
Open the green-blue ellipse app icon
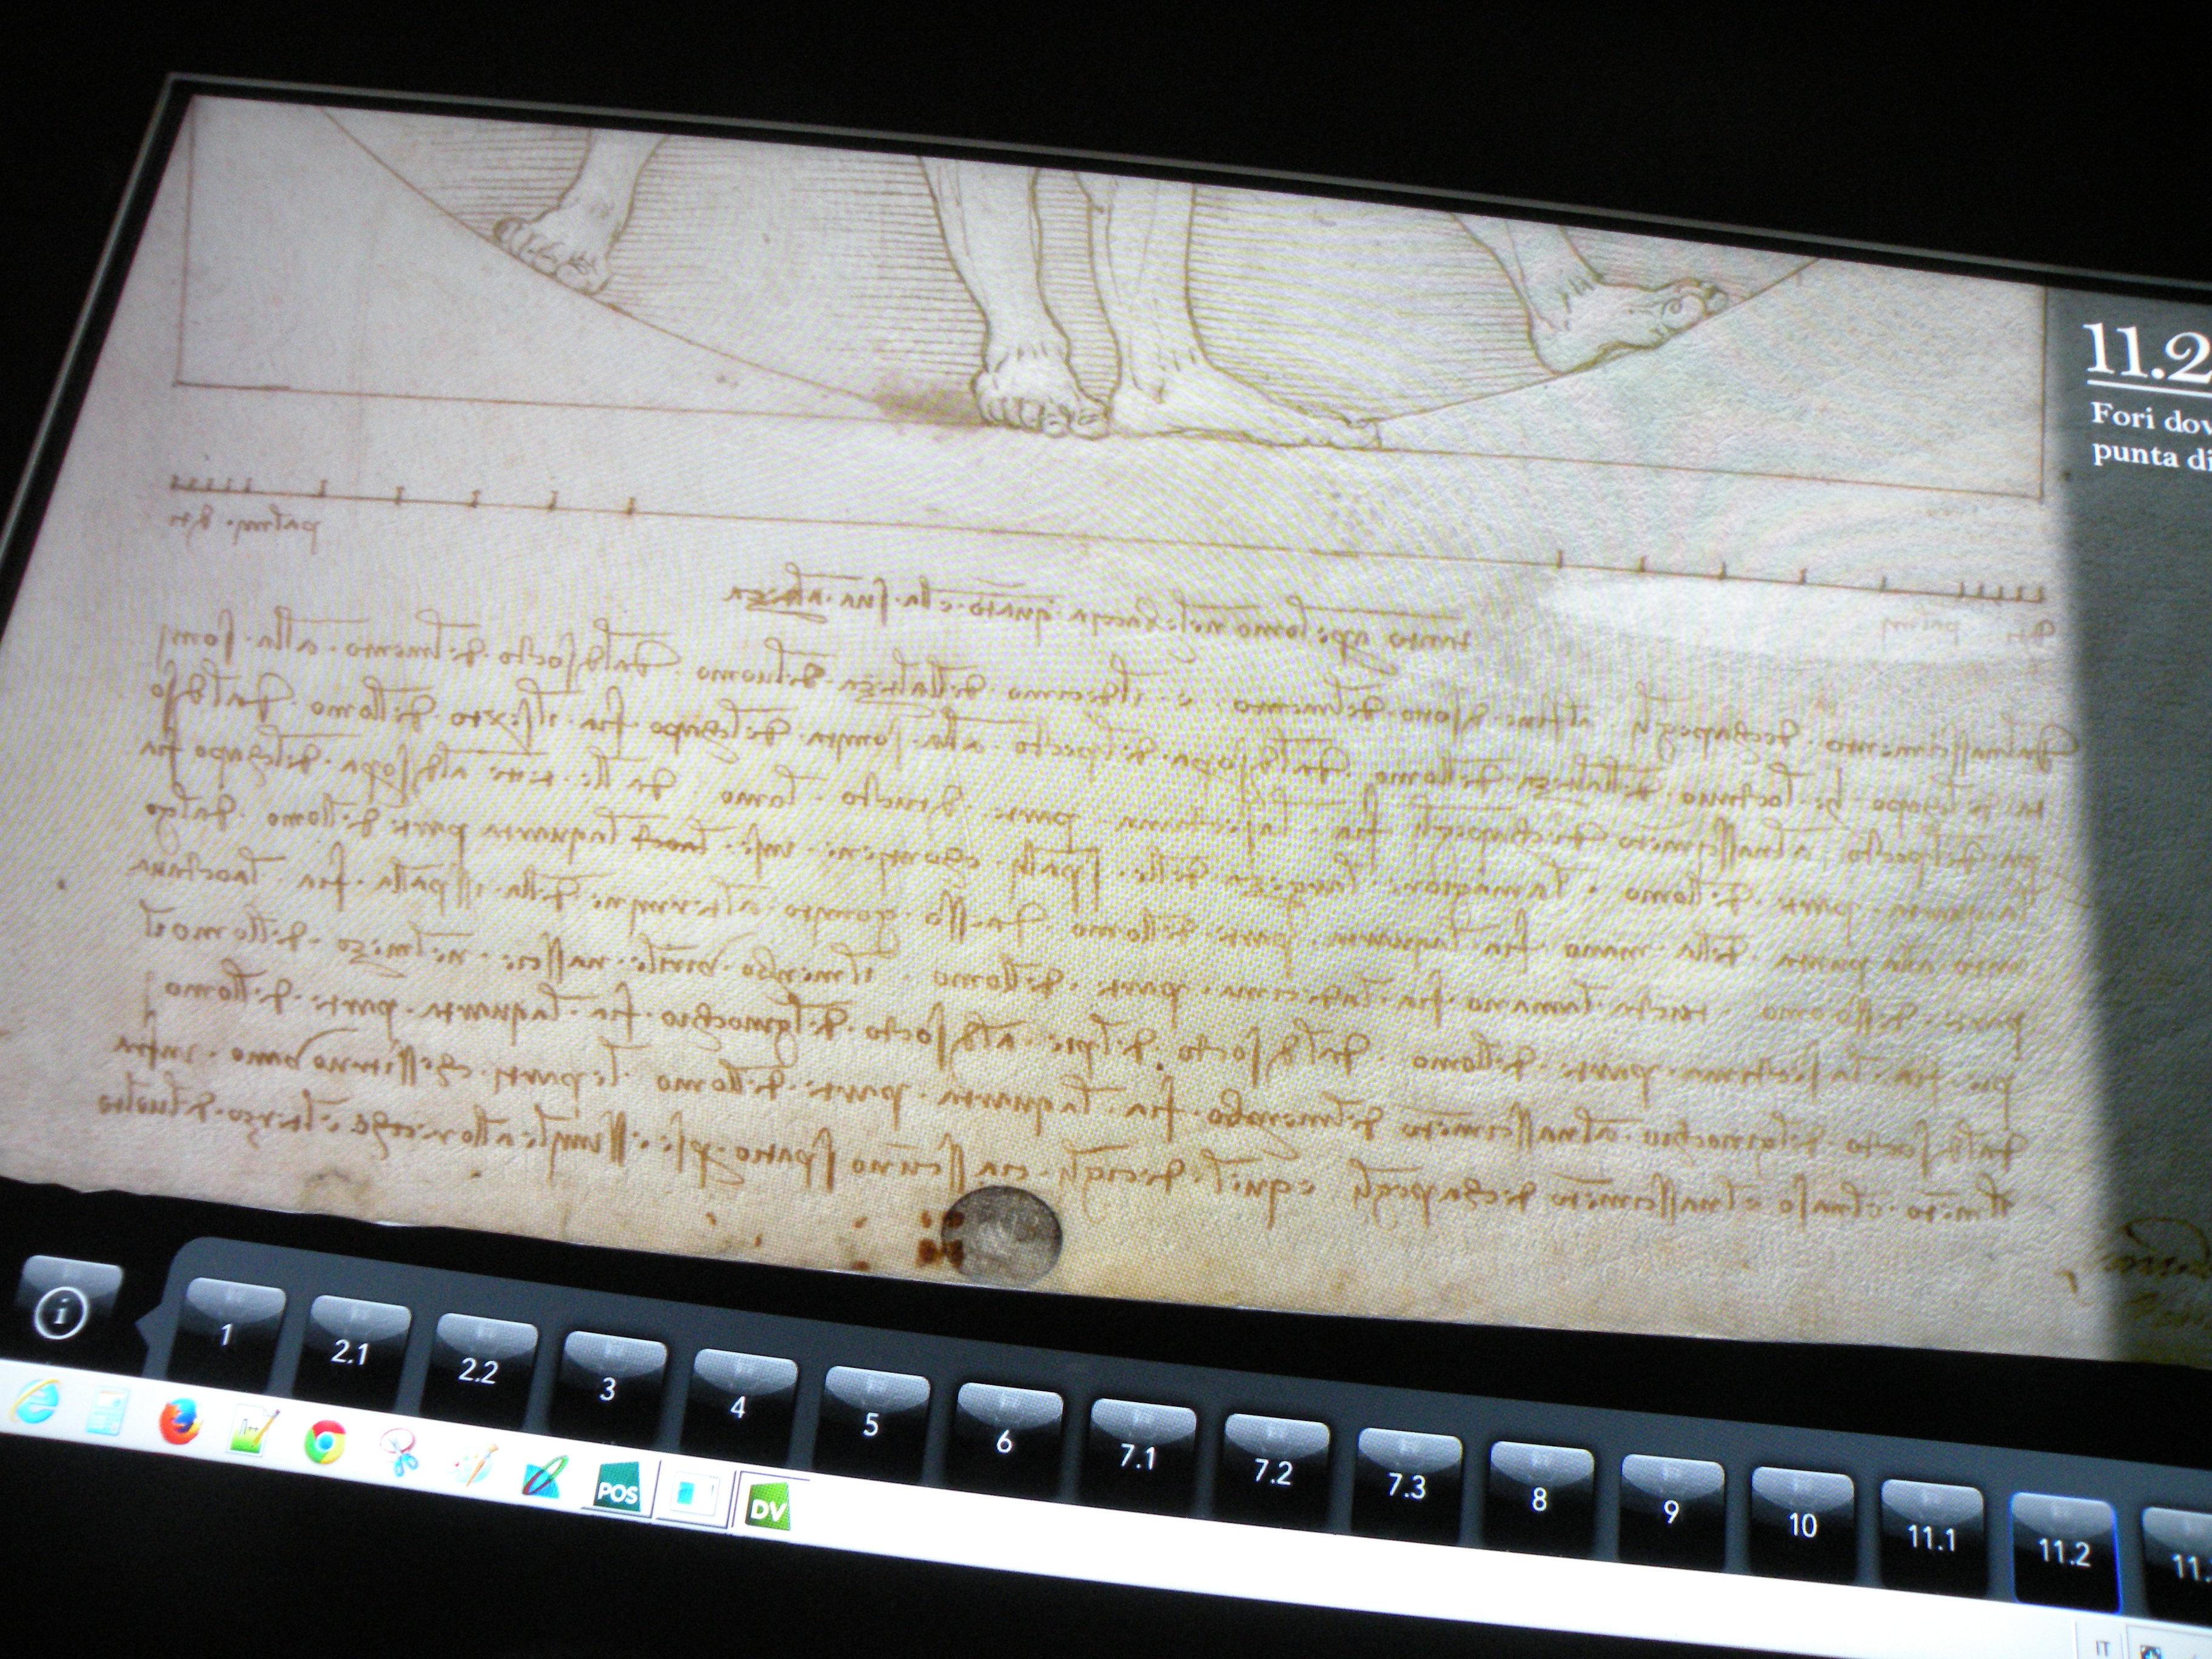[546, 1476]
